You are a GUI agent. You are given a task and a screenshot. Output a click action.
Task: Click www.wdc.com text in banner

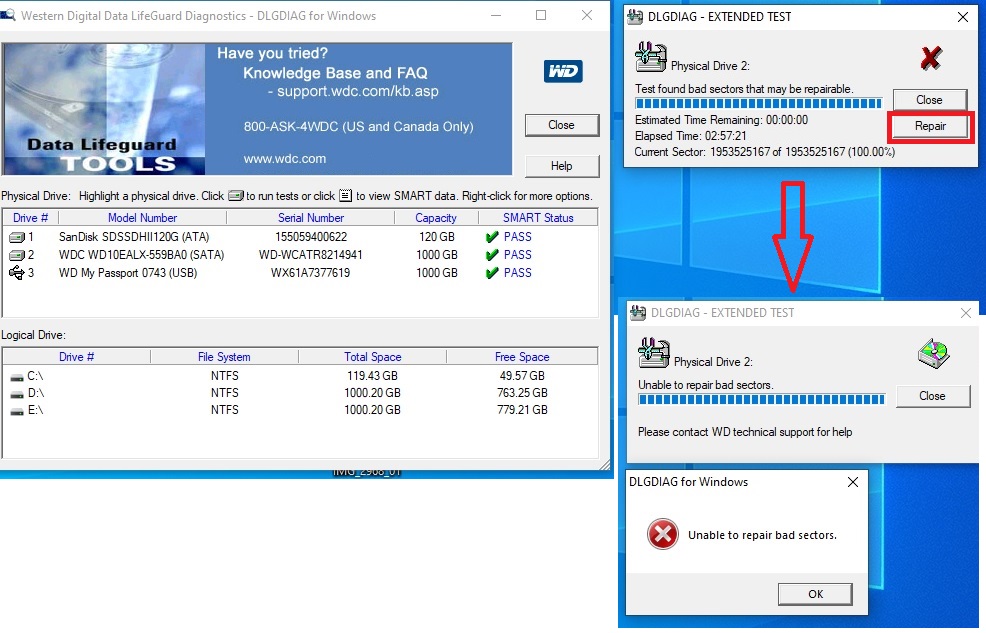(x=285, y=159)
